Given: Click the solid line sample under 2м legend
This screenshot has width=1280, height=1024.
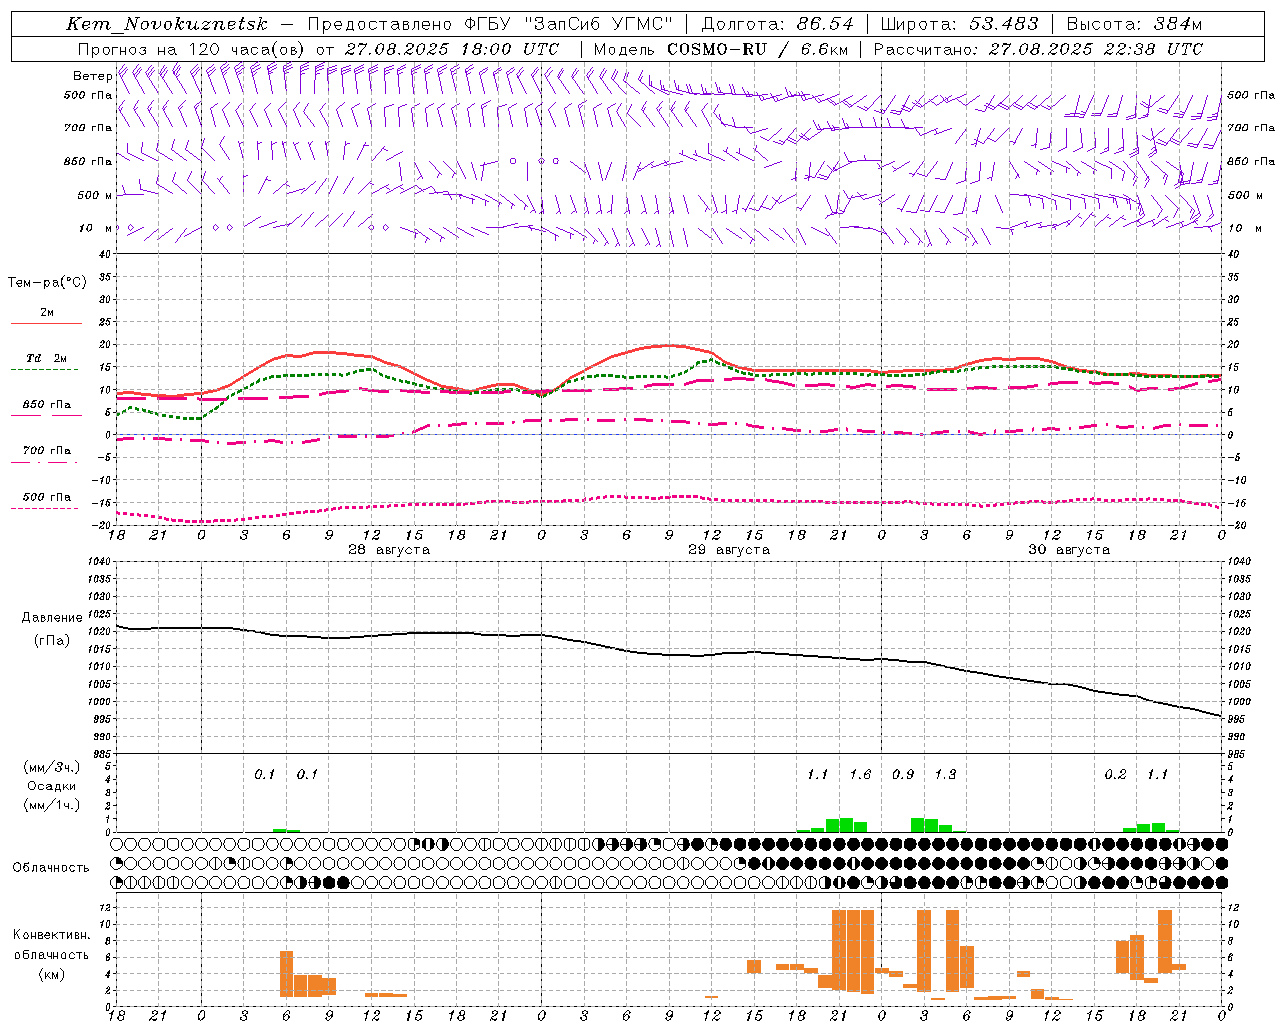Looking at the screenshot, I should 46,324.
